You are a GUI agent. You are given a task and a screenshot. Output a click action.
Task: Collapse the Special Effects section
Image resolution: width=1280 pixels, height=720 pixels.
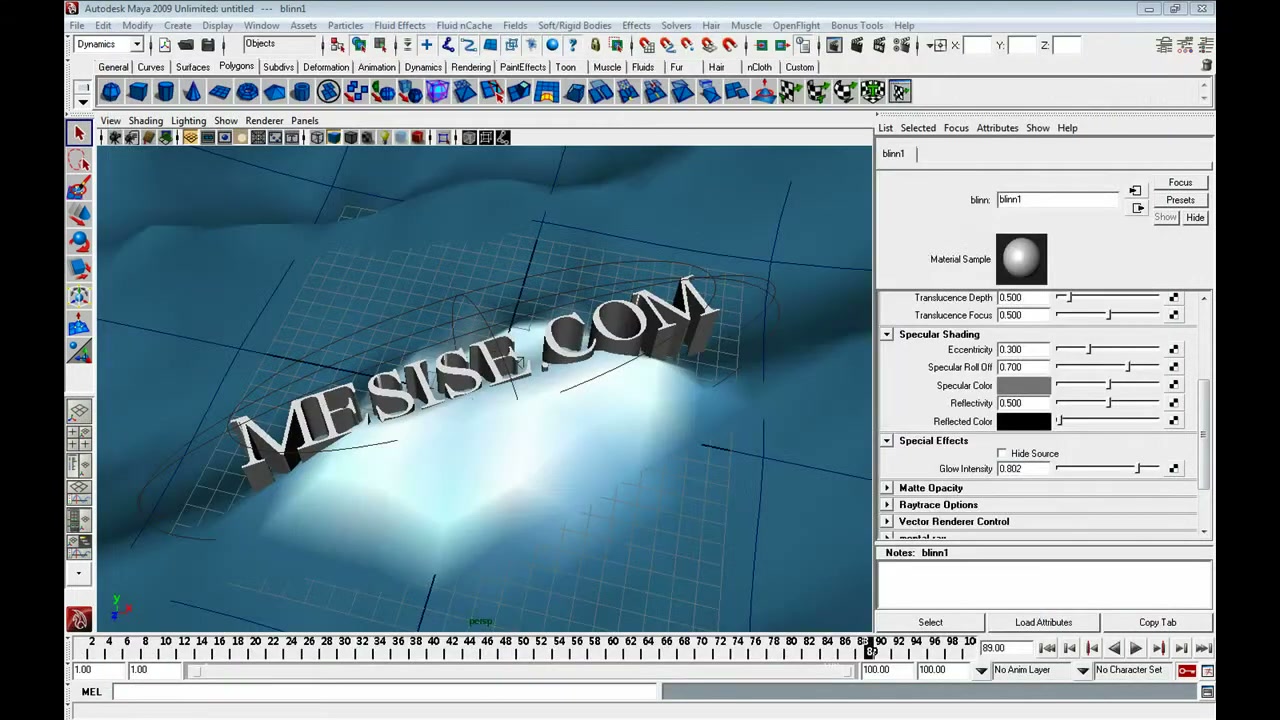[887, 441]
